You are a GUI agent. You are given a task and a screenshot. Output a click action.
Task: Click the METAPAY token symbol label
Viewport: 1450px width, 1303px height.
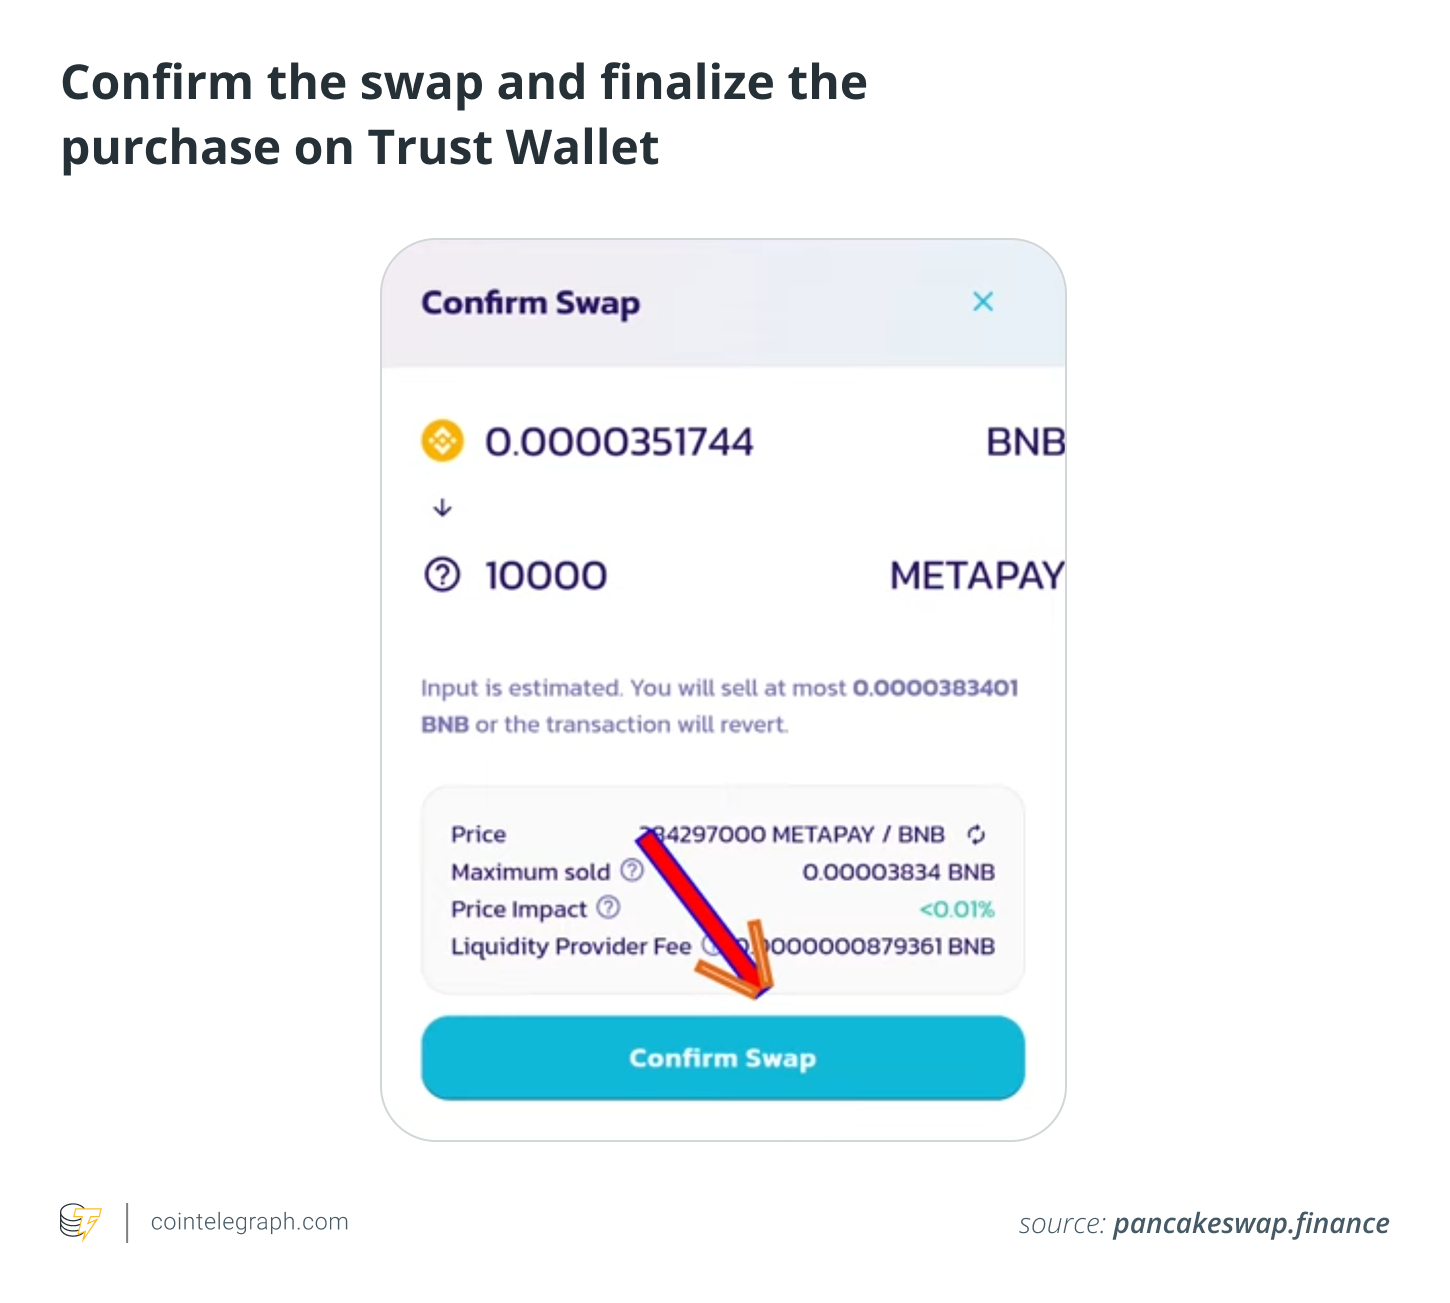[x=976, y=576]
